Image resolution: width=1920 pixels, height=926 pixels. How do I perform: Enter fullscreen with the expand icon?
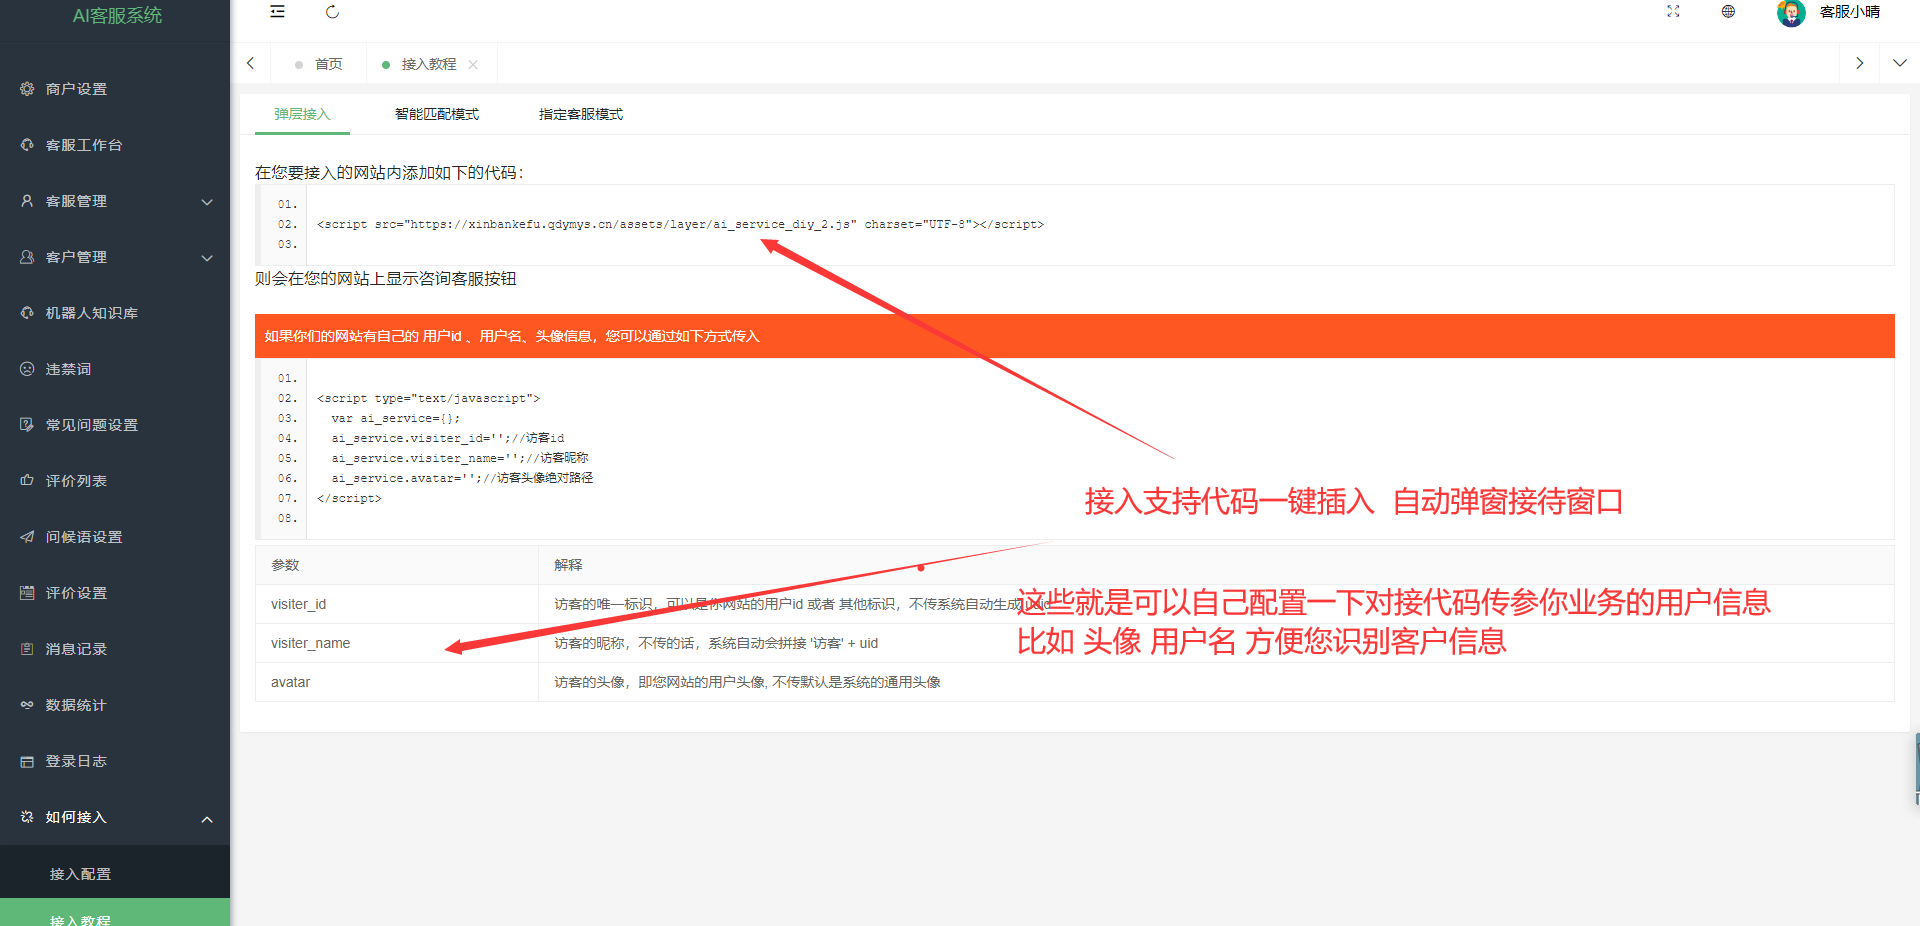pos(1673,12)
